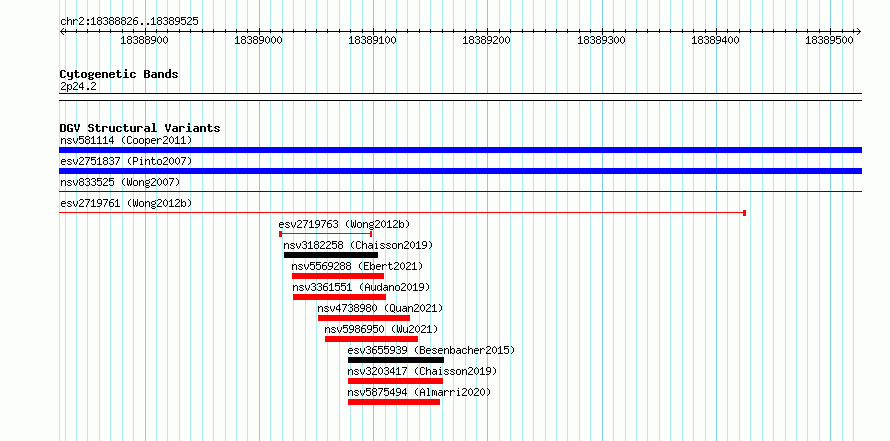Click the nsv3182258 (Chaisson2019) label
890x441 pixels.
pyautogui.click(x=358, y=245)
